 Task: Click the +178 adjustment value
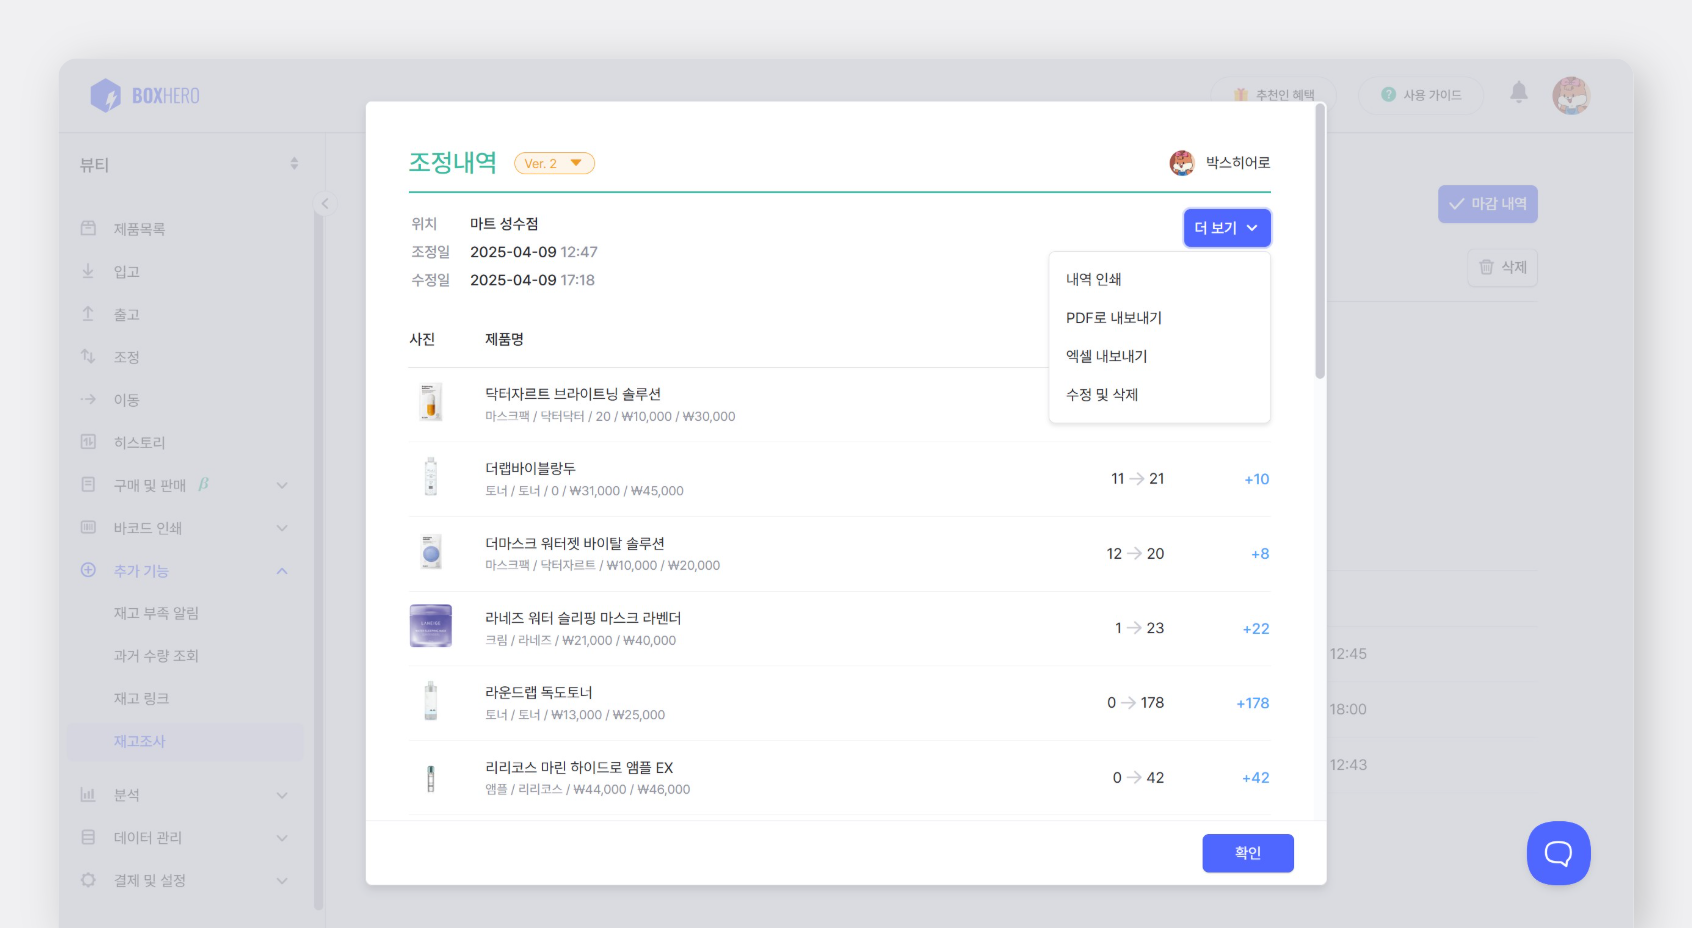(1253, 703)
